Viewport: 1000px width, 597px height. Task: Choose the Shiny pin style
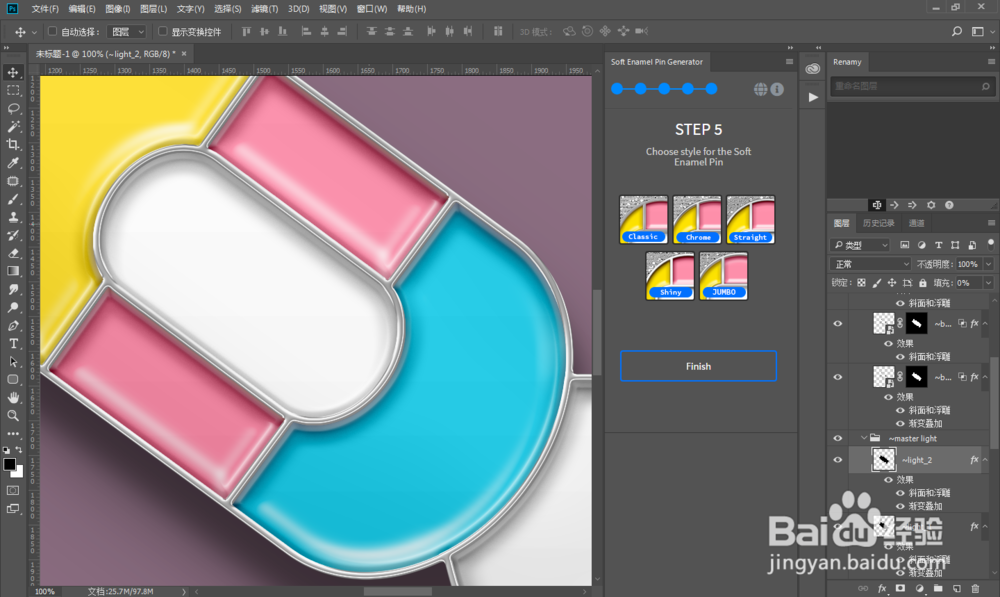[670, 276]
